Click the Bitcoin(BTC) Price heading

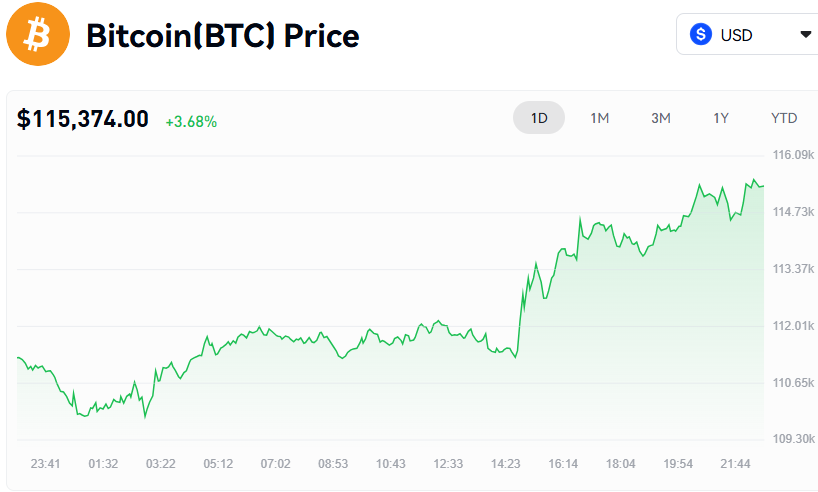[x=222, y=36]
